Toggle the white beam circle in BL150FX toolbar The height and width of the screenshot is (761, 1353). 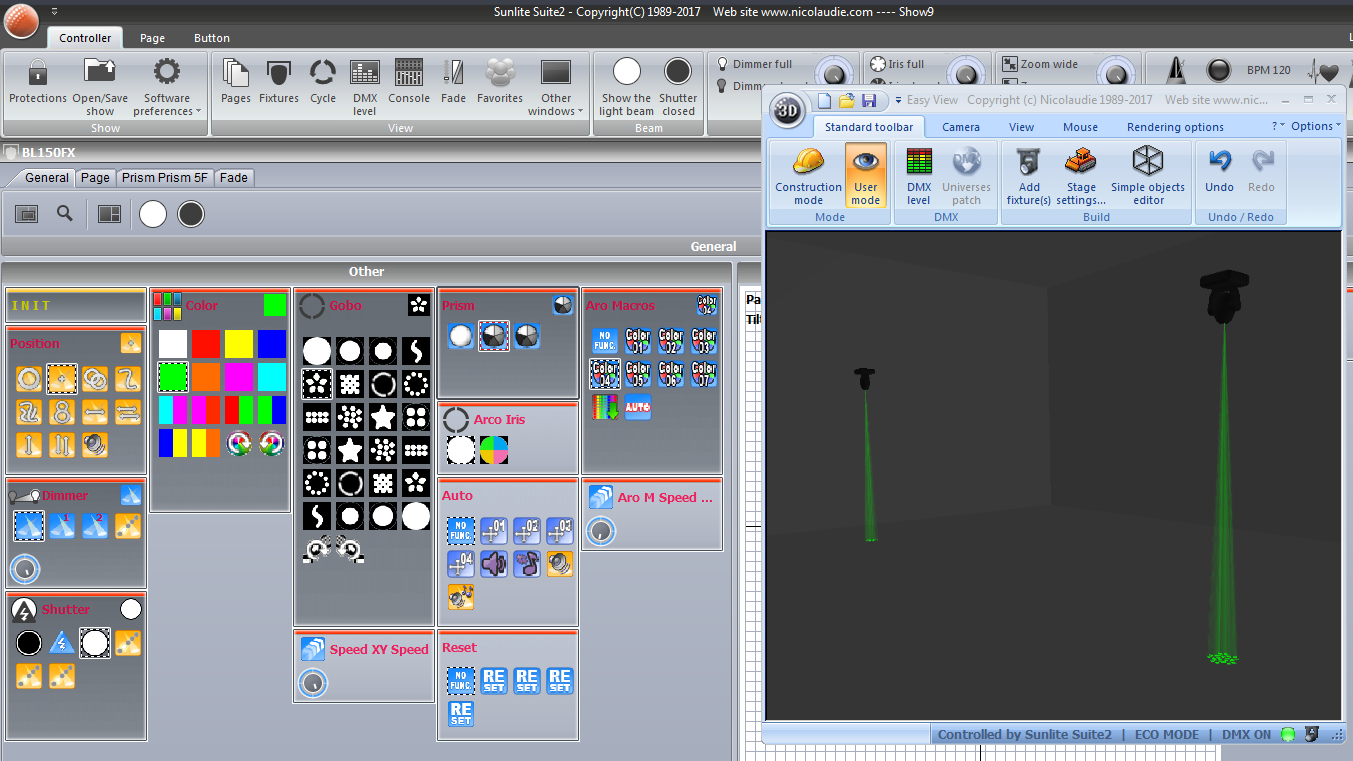[x=153, y=214]
